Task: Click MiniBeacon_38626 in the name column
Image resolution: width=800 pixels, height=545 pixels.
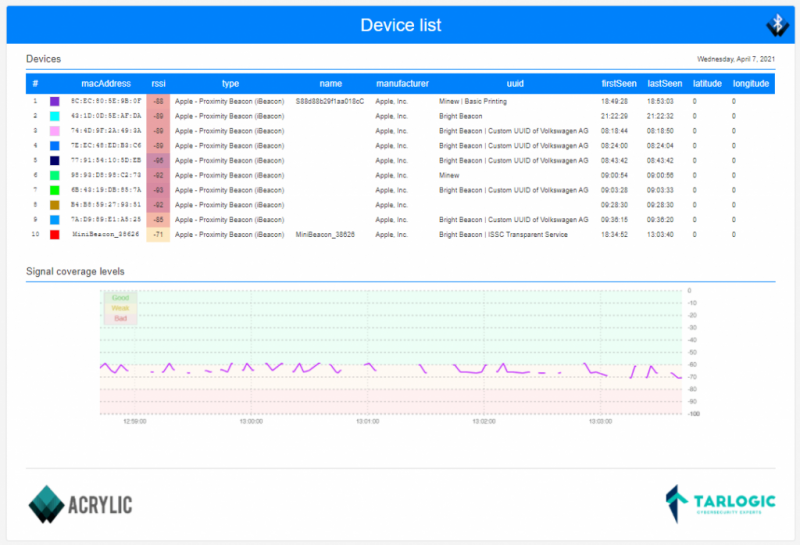Action: coord(325,235)
